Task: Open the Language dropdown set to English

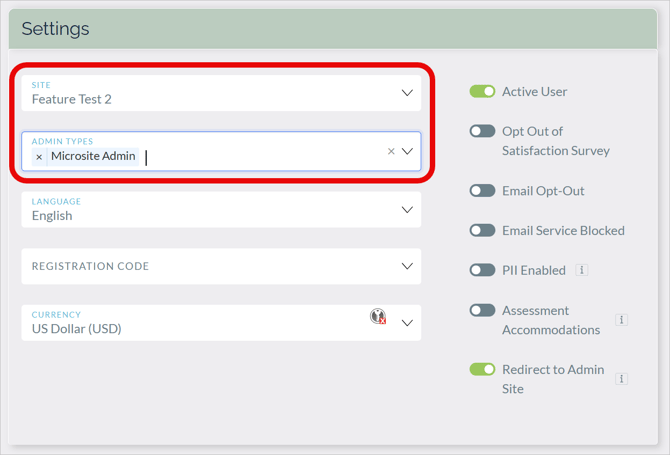Action: click(x=407, y=210)
